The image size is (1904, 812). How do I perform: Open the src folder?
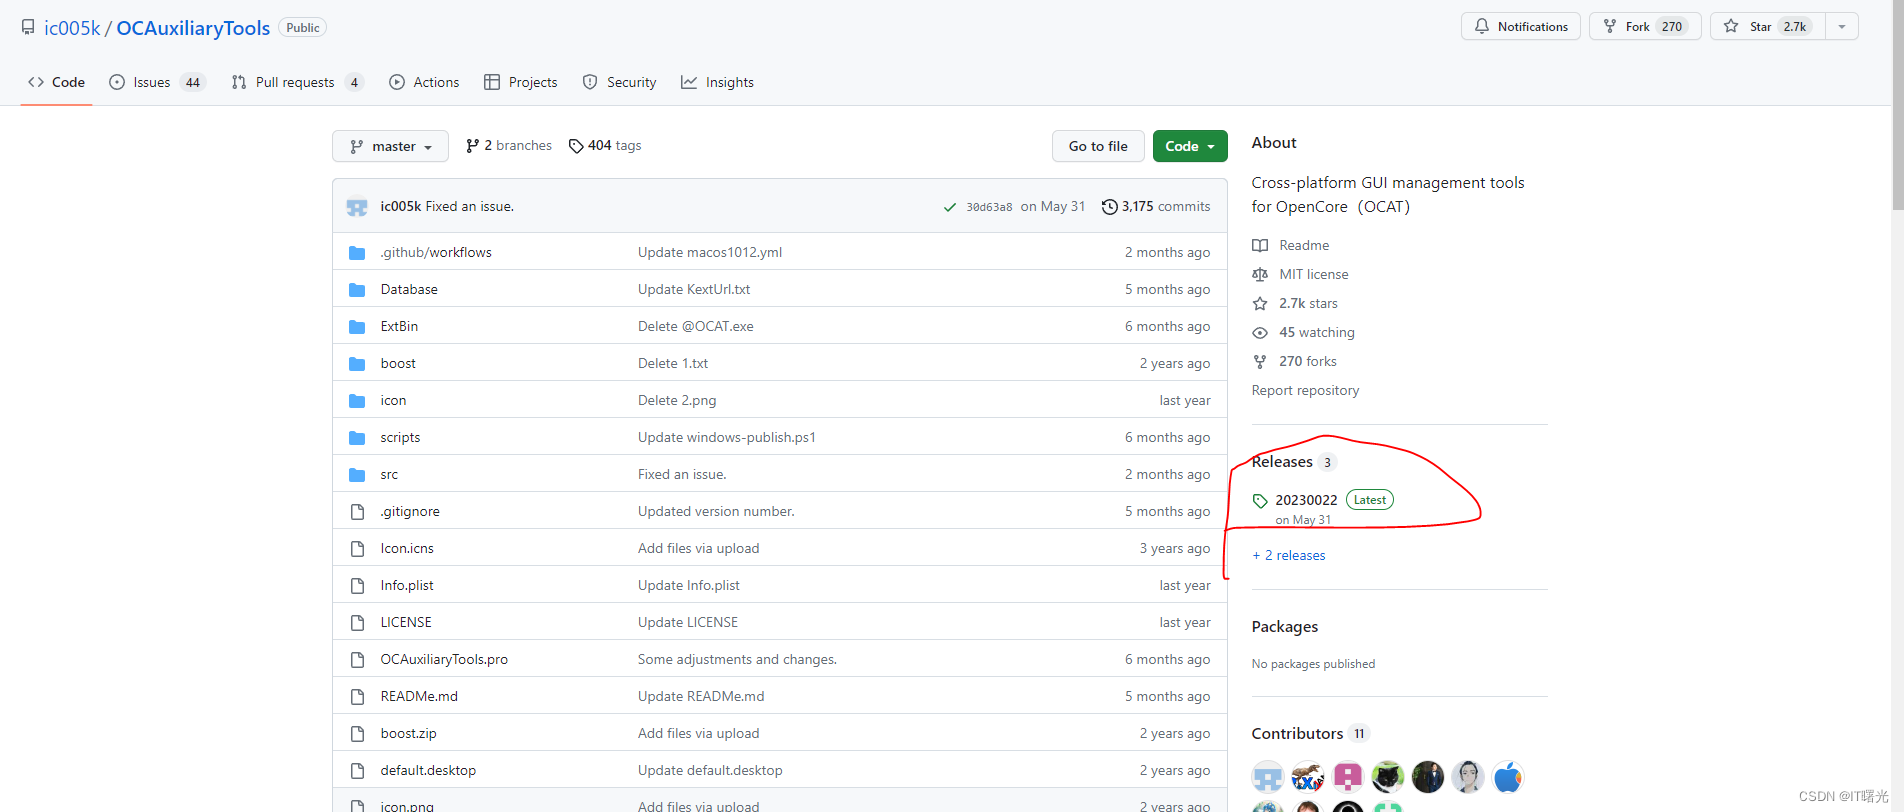[389, 474]
